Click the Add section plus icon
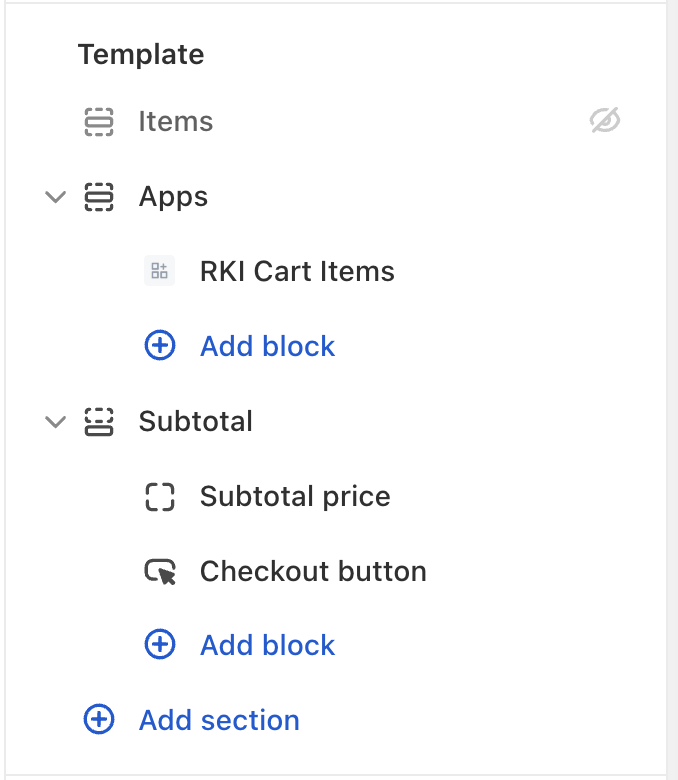Image resolution: width=678 pixels, height=780 pixels. 98,720
